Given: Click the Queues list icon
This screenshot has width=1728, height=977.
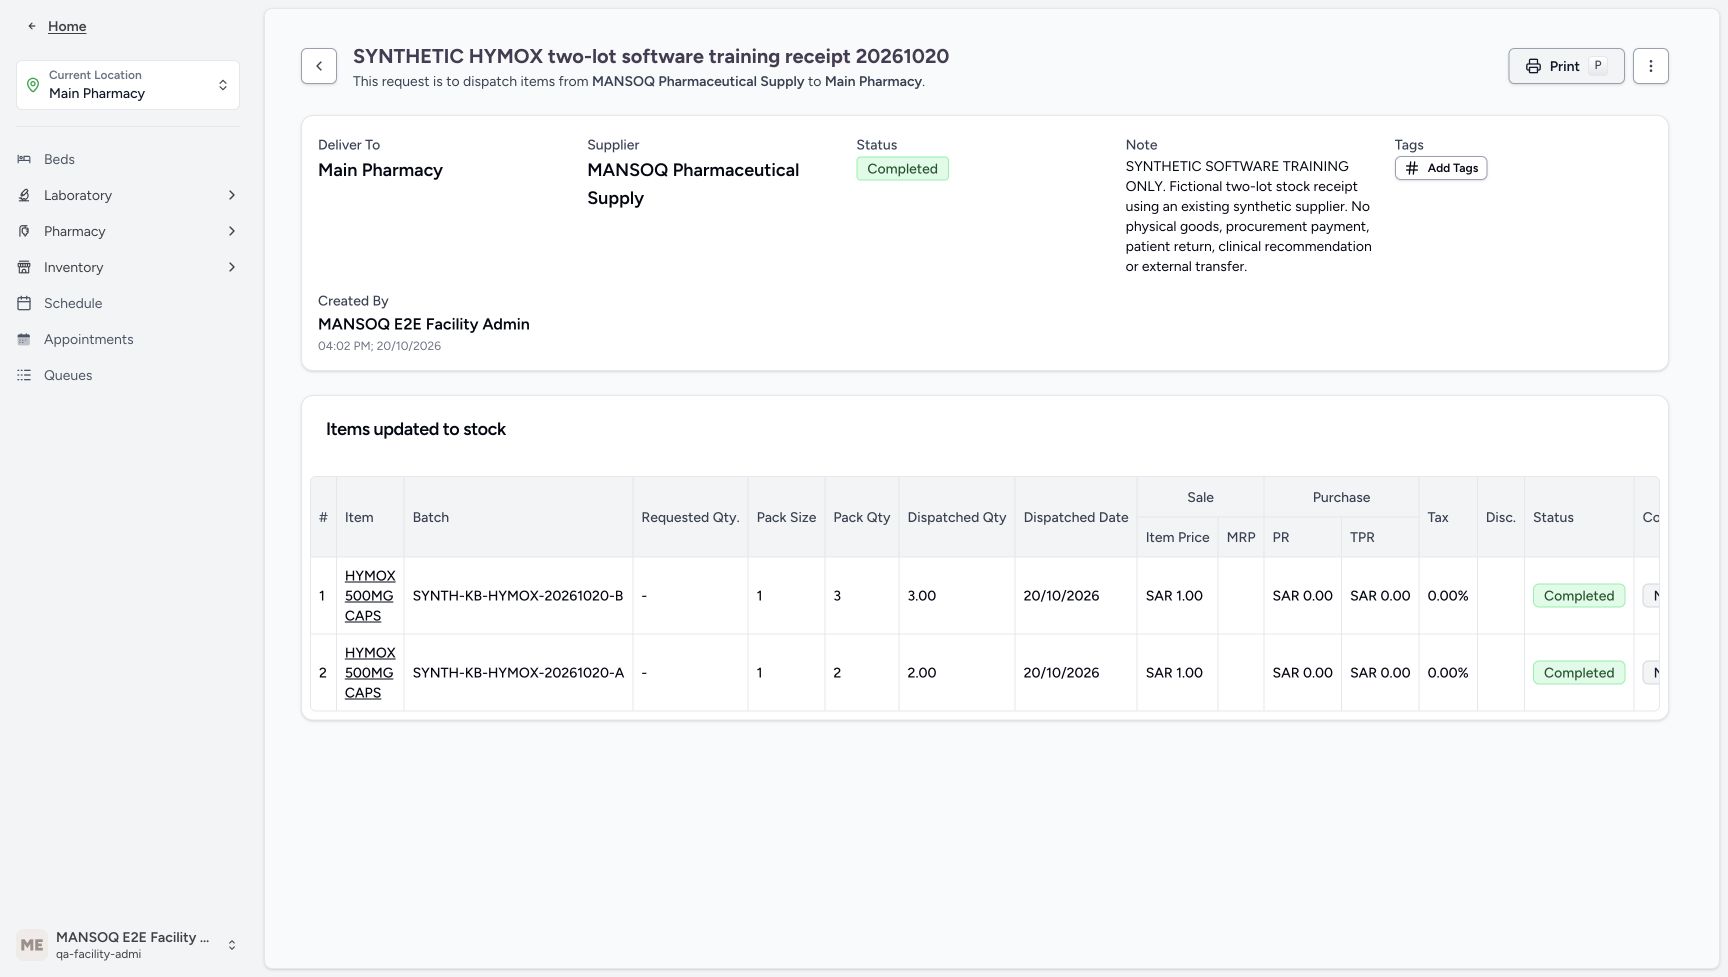Looking at the screenshot, I should (24, 375).
